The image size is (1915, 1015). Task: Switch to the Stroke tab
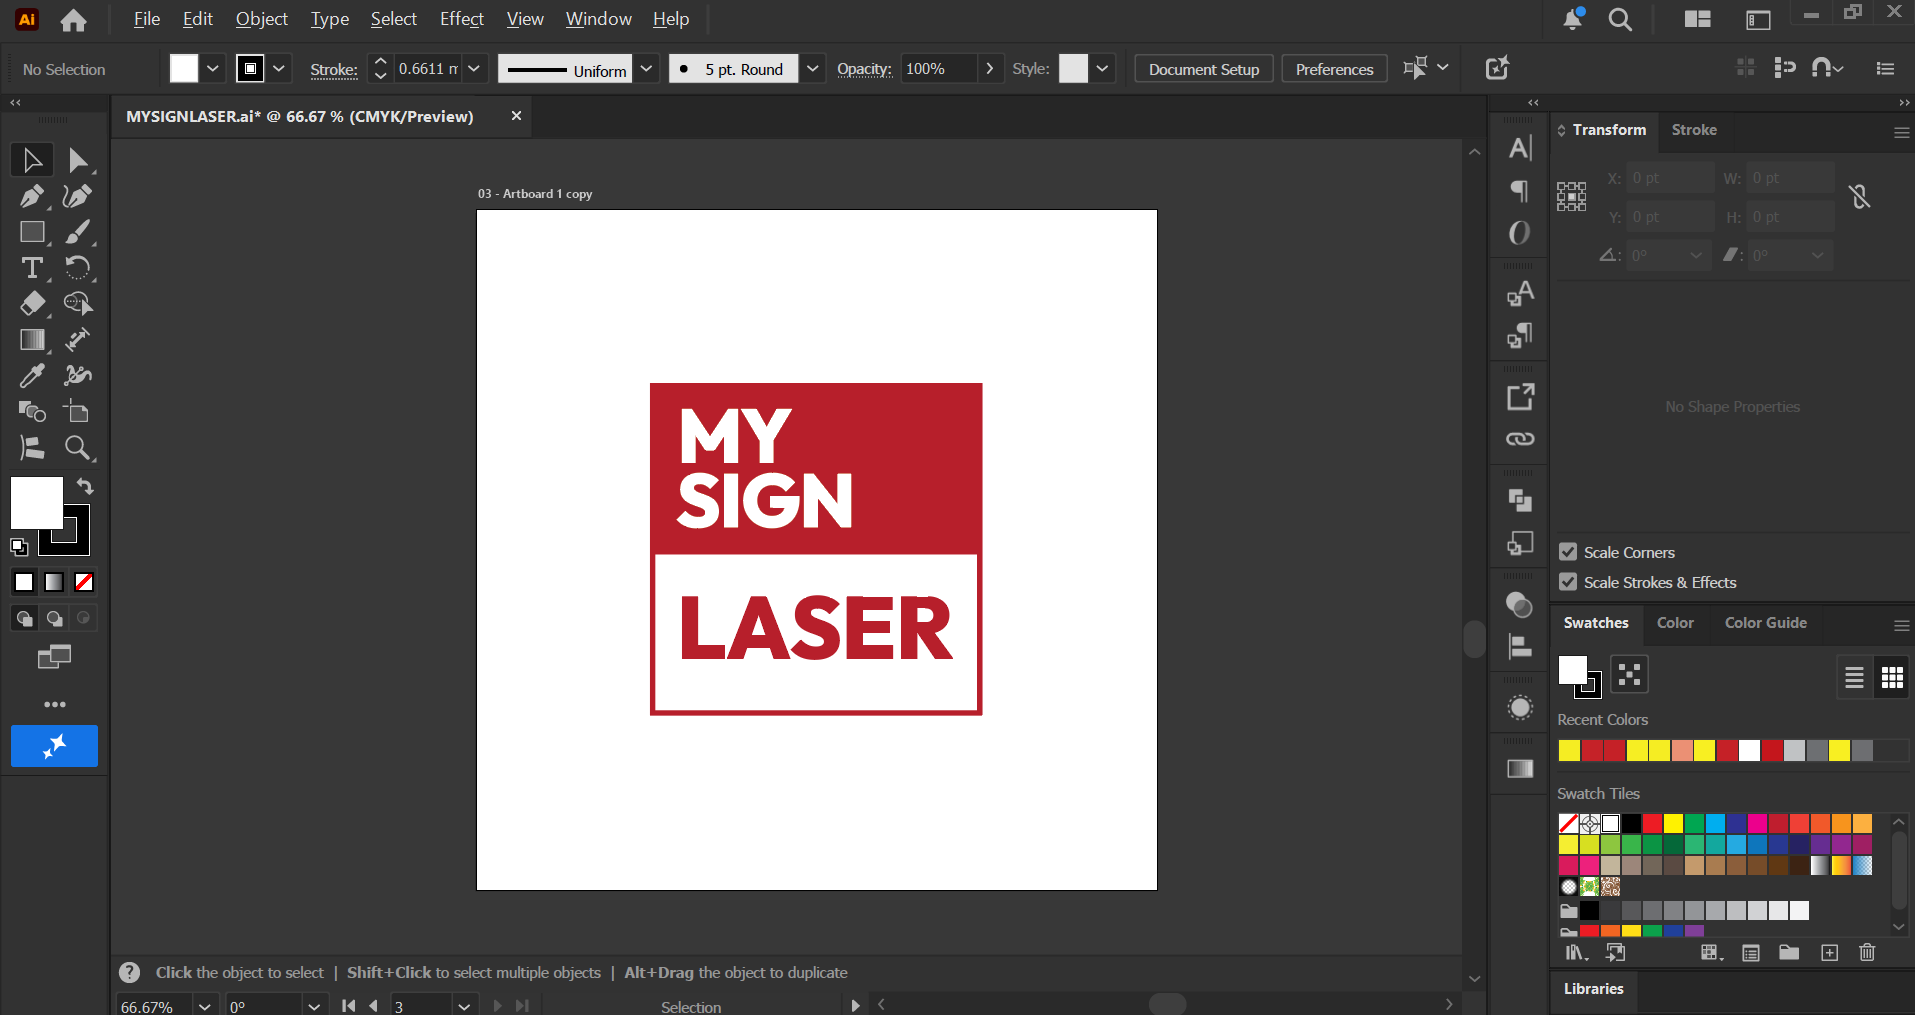pyautogui.click(x=1694, y=130)
